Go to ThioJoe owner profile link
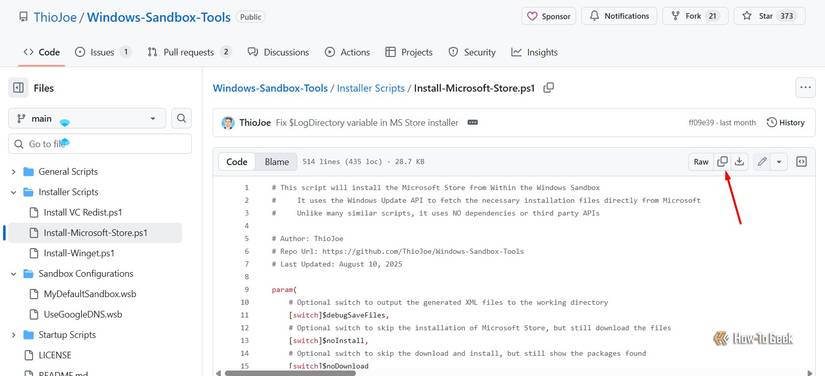 55,17
